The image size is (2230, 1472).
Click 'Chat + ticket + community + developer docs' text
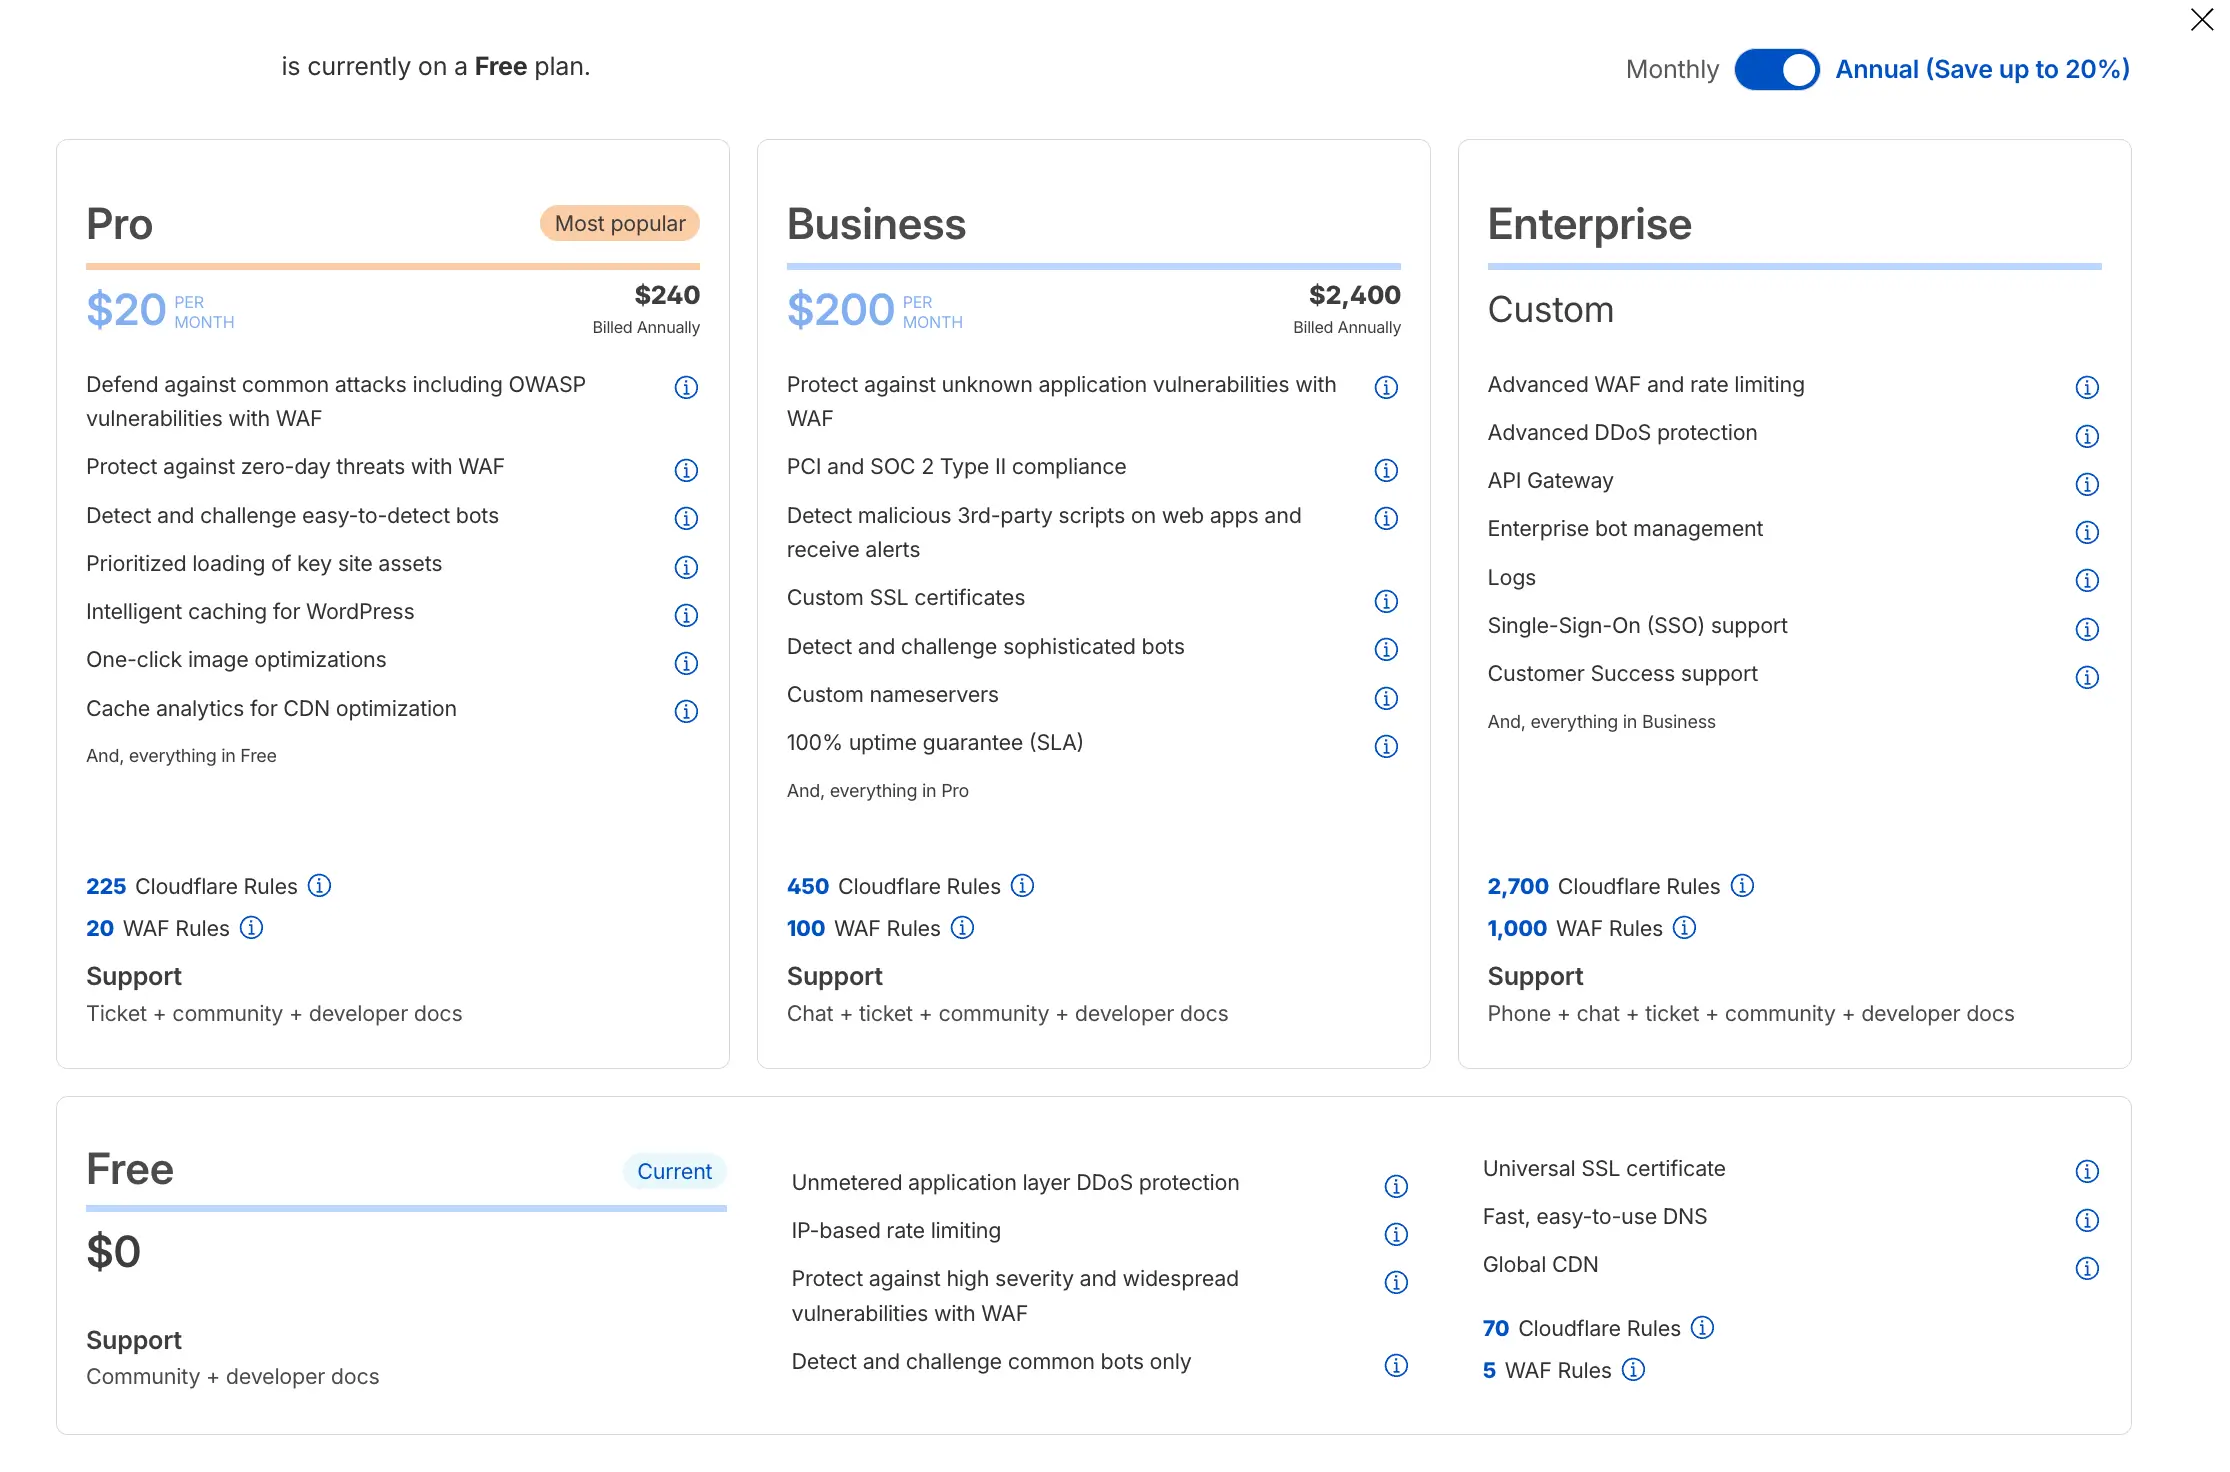click(1007, 1014)
